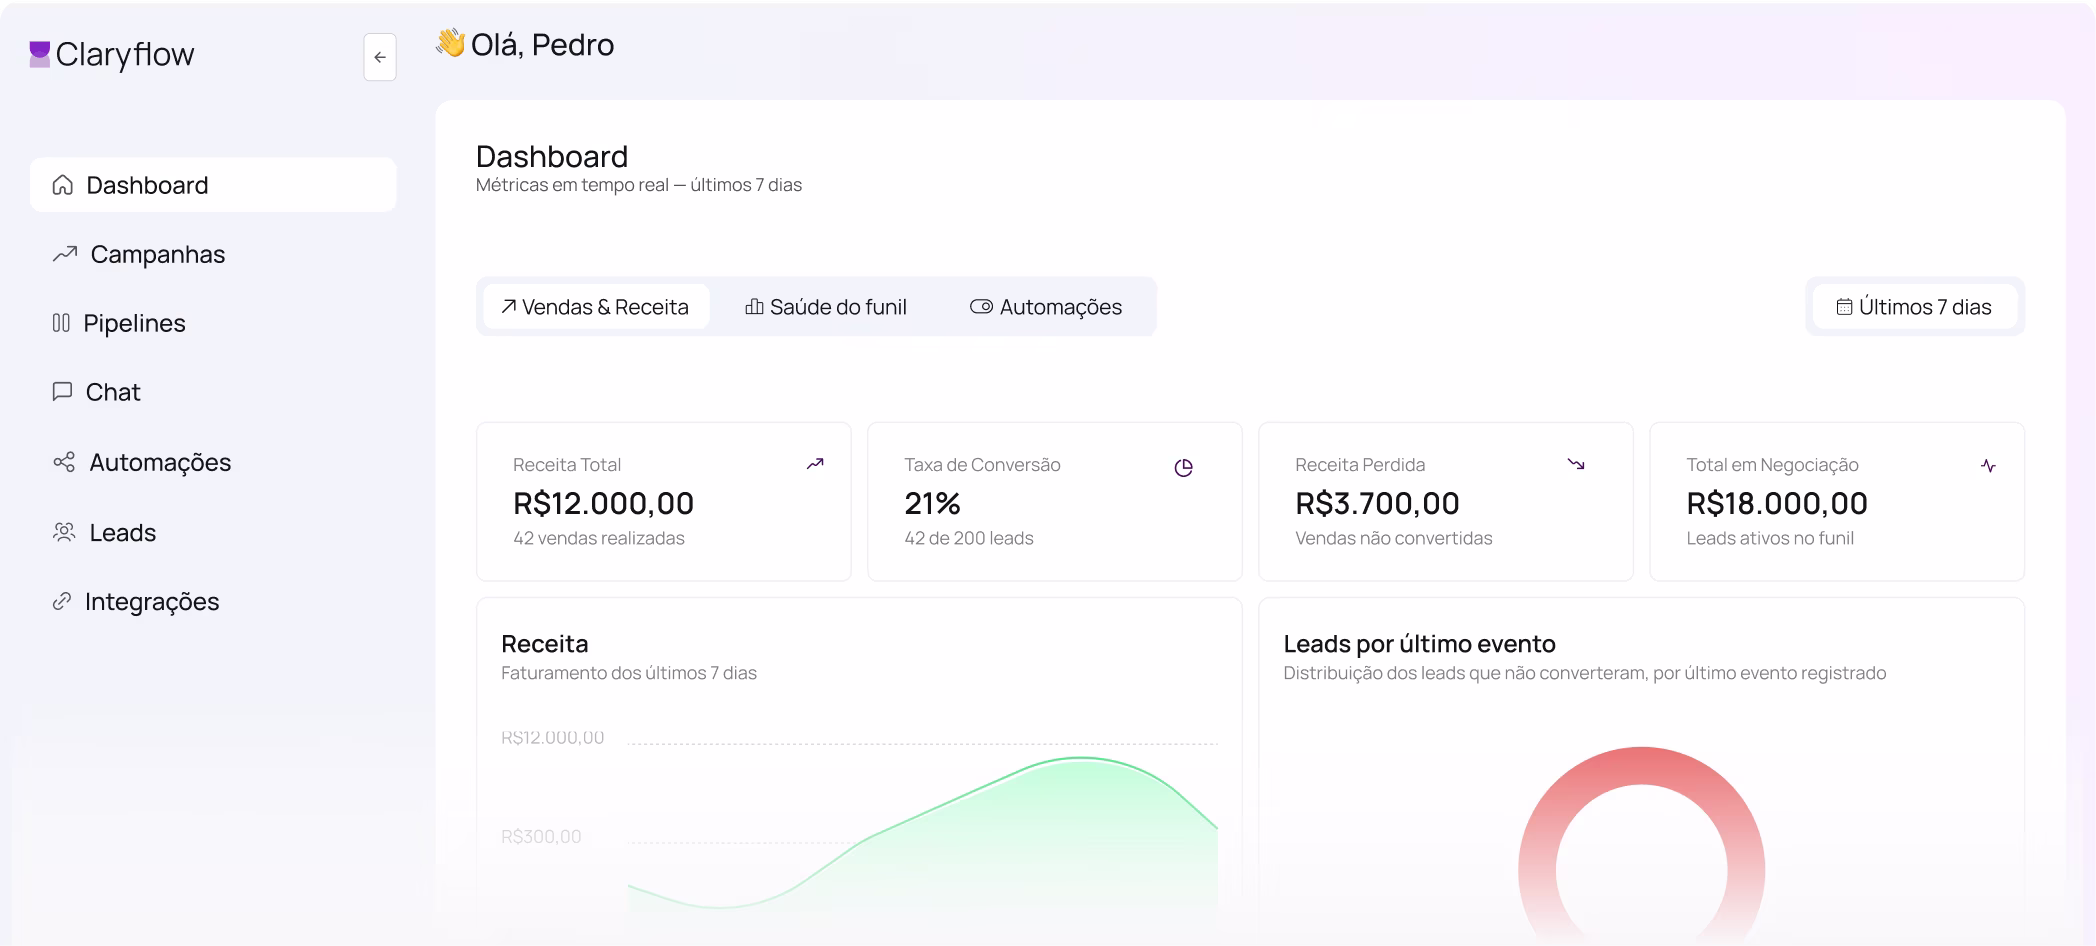Click the bar chart icon on Saúde do funil tab
The height and width of the screenshot is (946, 2096).
point(755,306)
